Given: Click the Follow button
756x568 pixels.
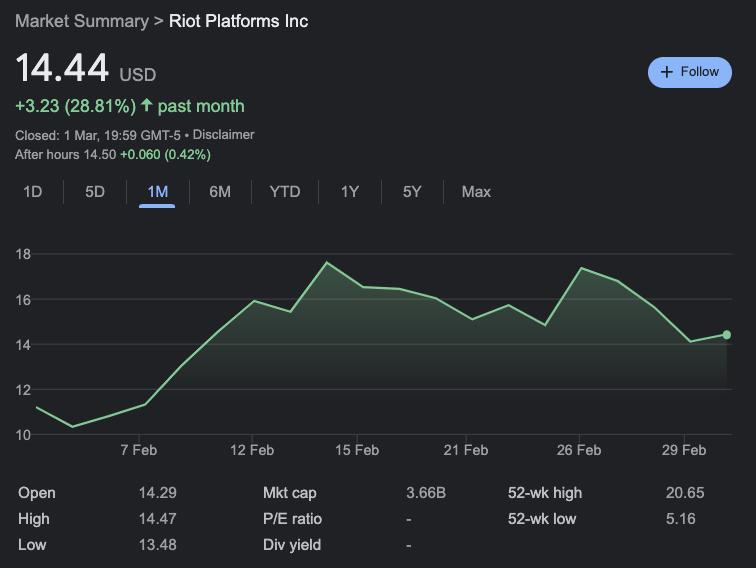Looking at the screenshot, I should 689,72.
